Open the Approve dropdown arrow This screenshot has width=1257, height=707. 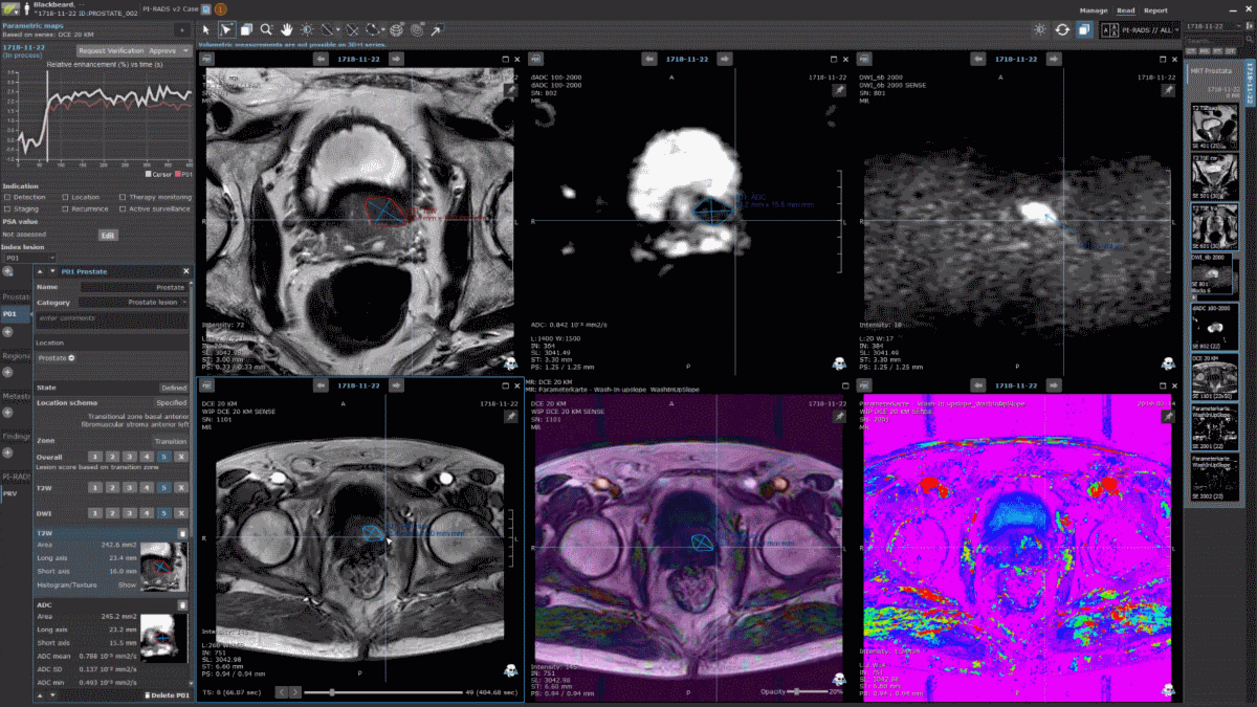tap(185, 51)
